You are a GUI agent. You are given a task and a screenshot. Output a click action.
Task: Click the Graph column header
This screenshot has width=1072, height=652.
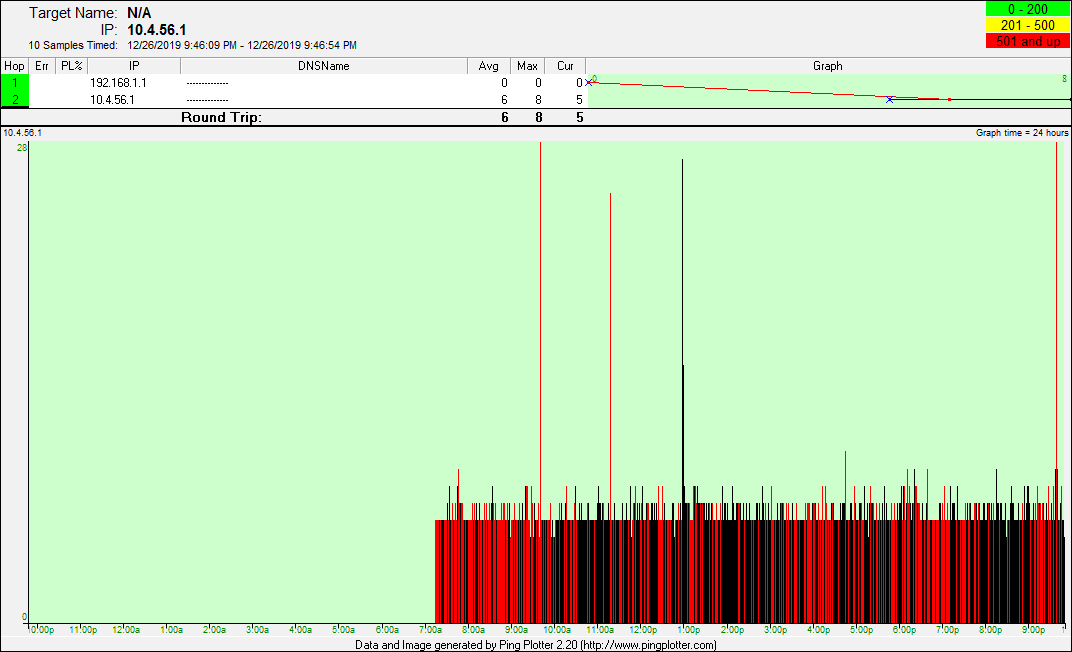827,66
